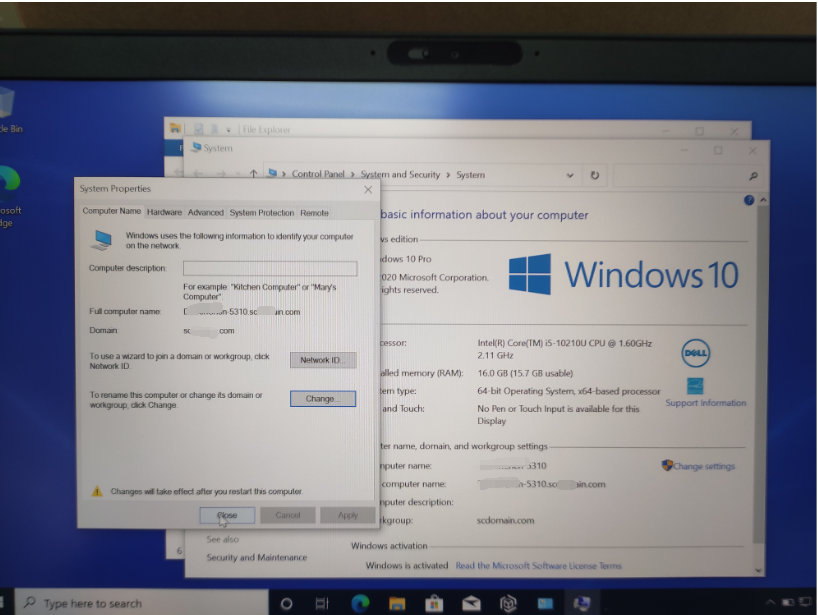Click the scroll up arrow in the System window
818x615 pixels.
[x=763, y=200]
